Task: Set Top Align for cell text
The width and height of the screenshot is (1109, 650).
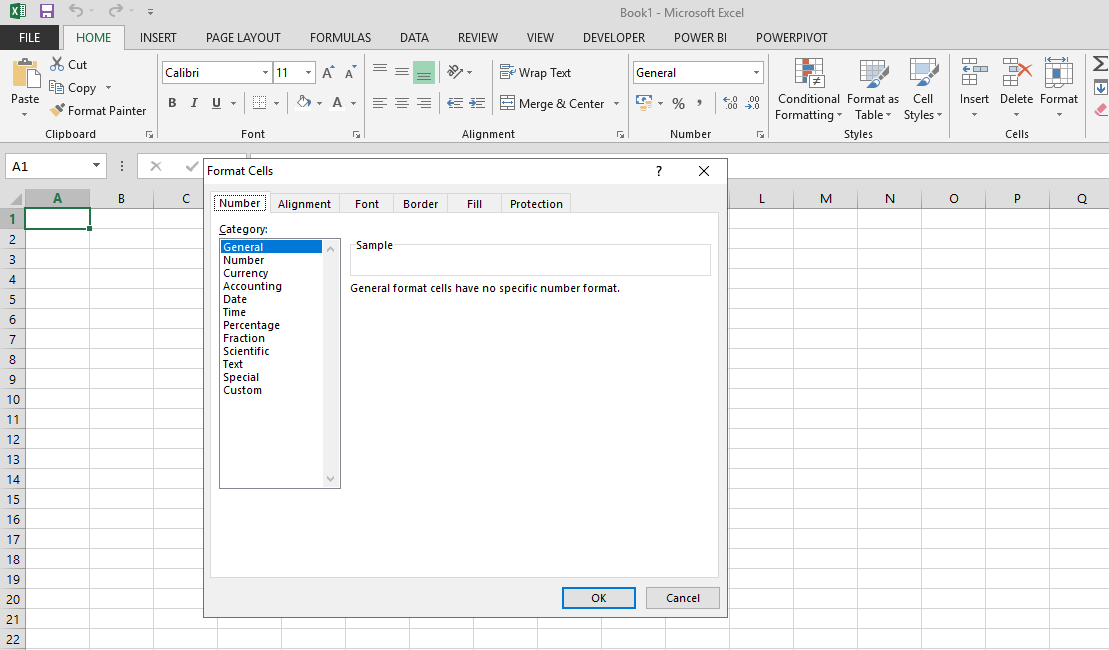Action: [380, 71]
